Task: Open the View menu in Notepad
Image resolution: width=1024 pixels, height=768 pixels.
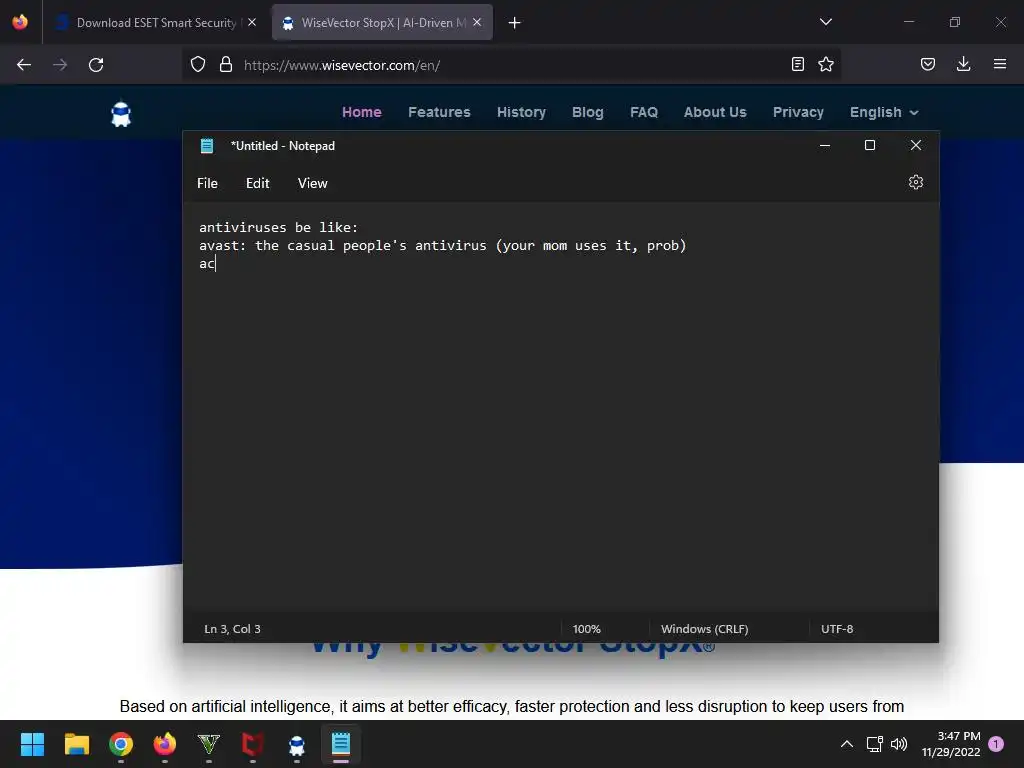Action: 312,184
